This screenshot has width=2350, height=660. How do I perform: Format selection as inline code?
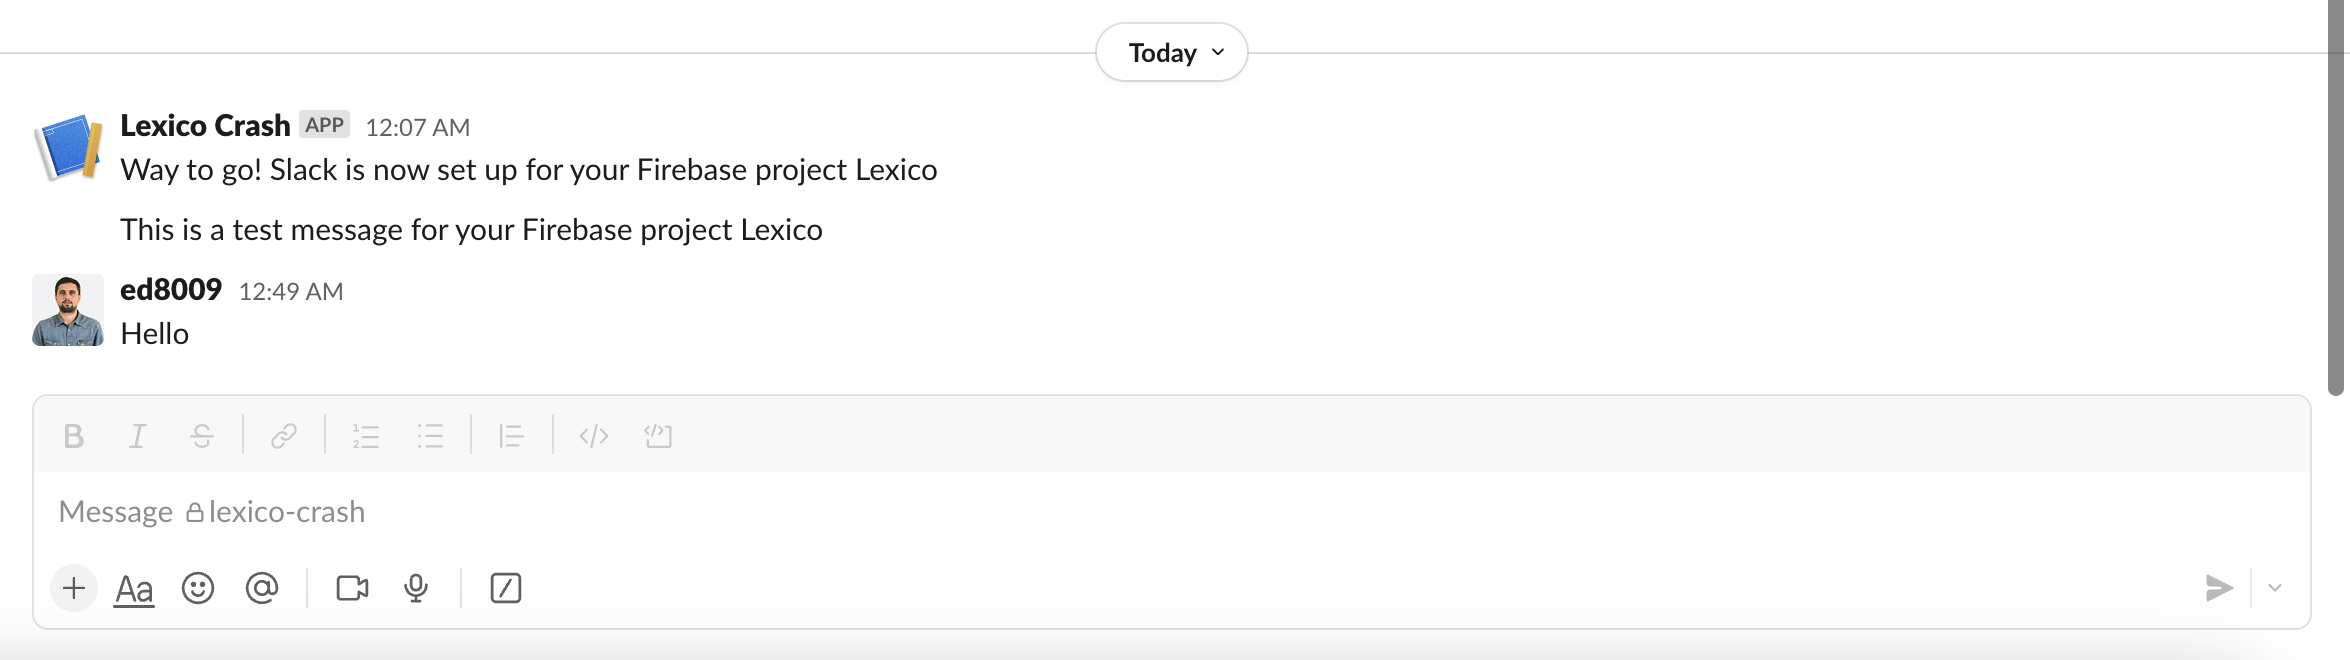click(594, 436)
